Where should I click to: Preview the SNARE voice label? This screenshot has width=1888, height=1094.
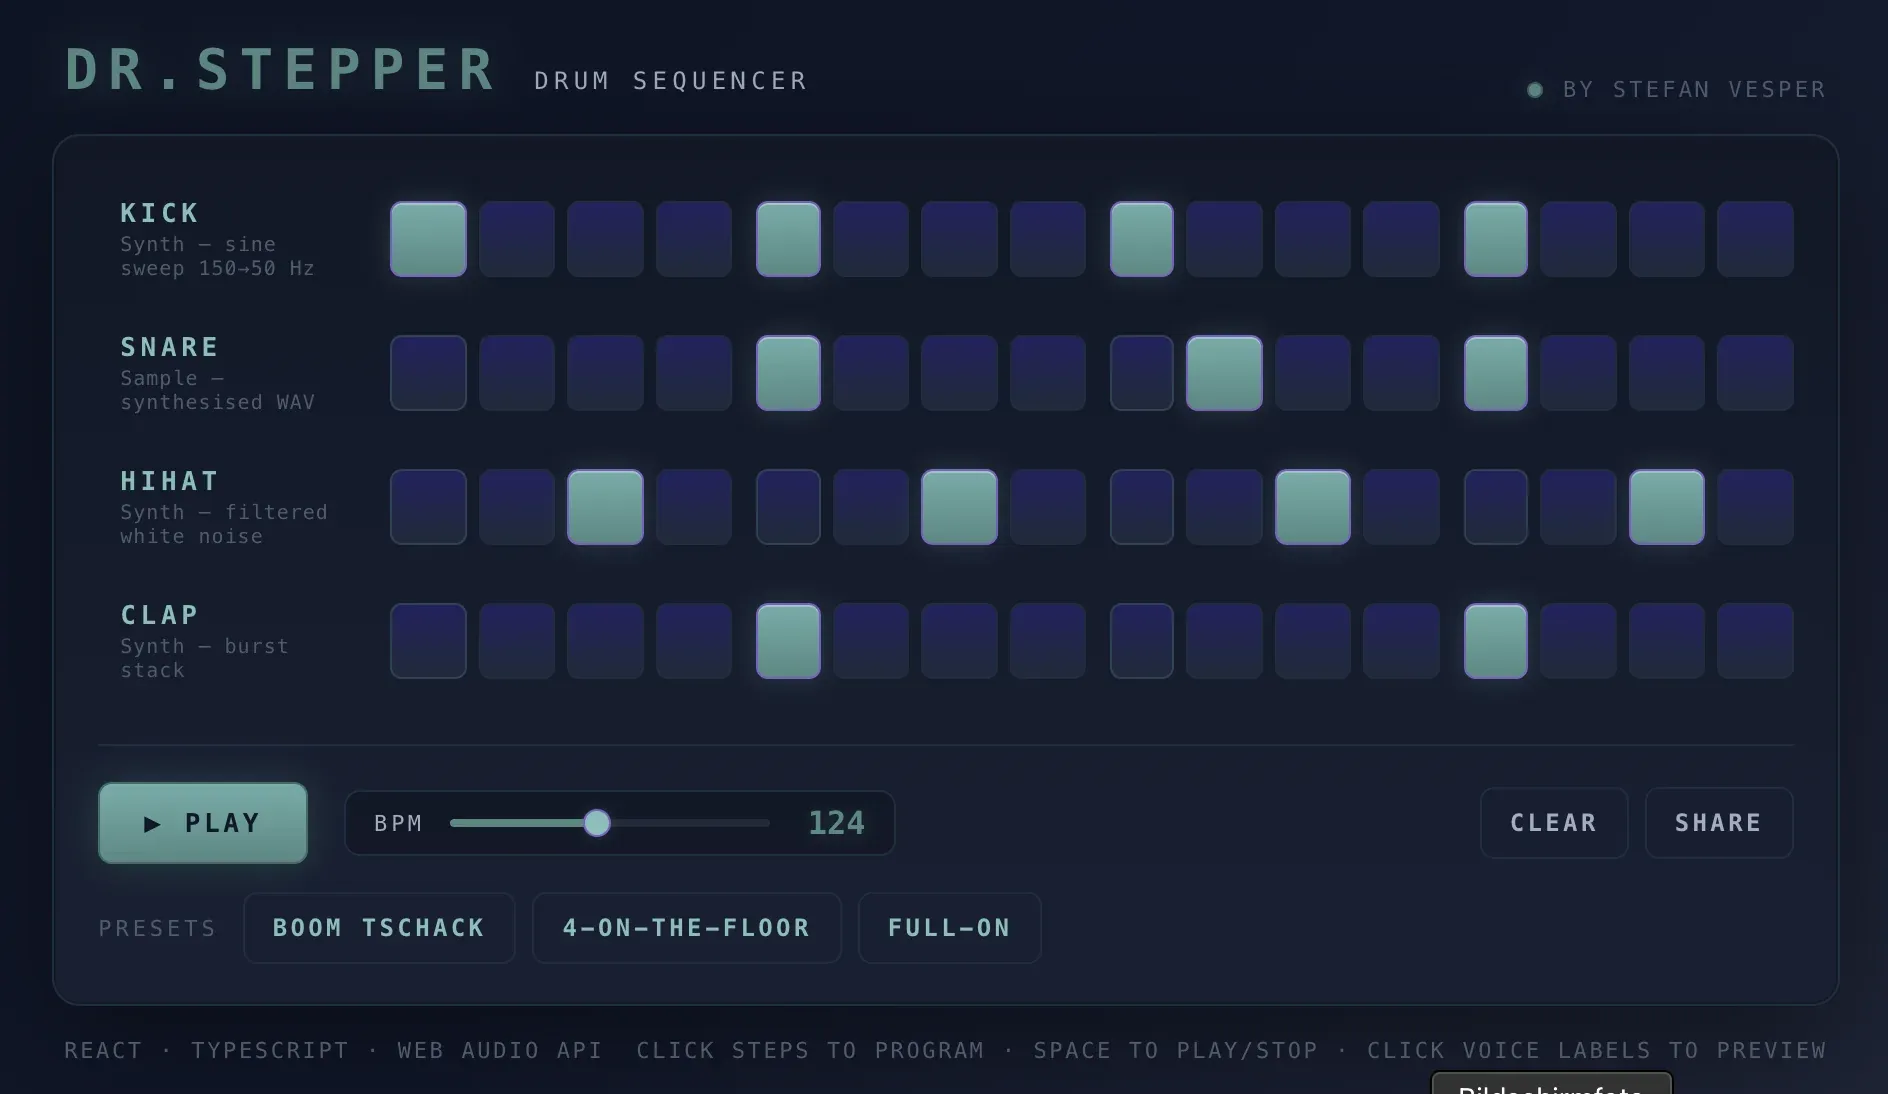coord(170,347)
